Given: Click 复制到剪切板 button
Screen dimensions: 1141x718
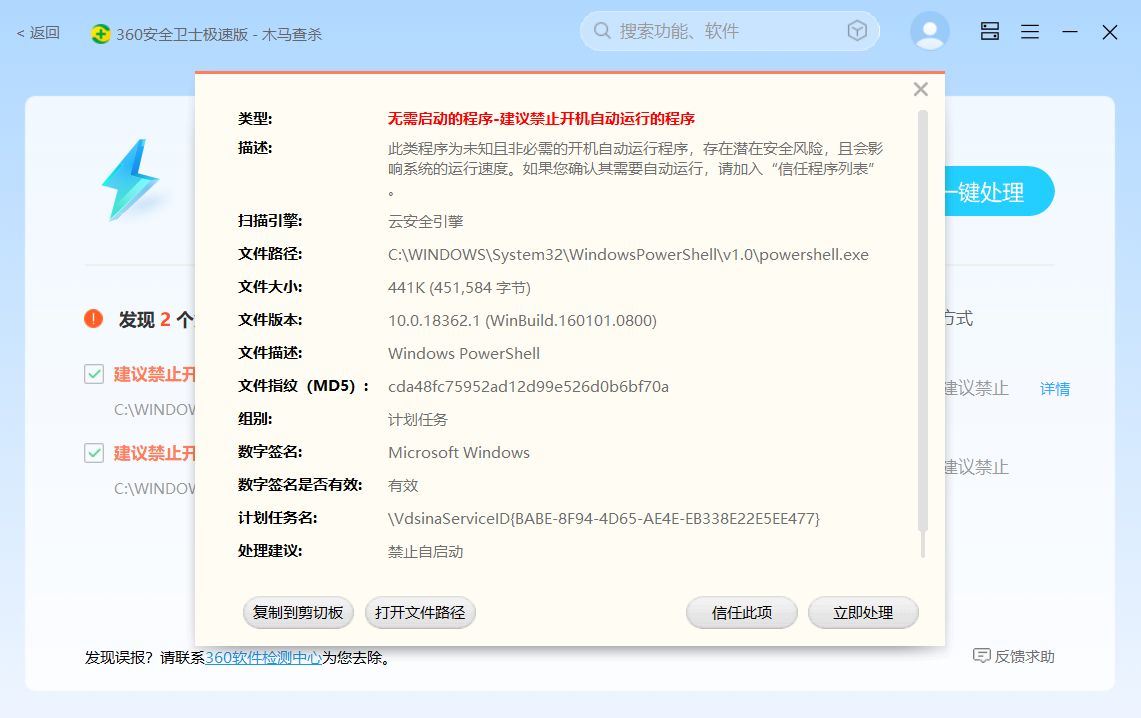Looking at the screenshot, I should (298, 613).
